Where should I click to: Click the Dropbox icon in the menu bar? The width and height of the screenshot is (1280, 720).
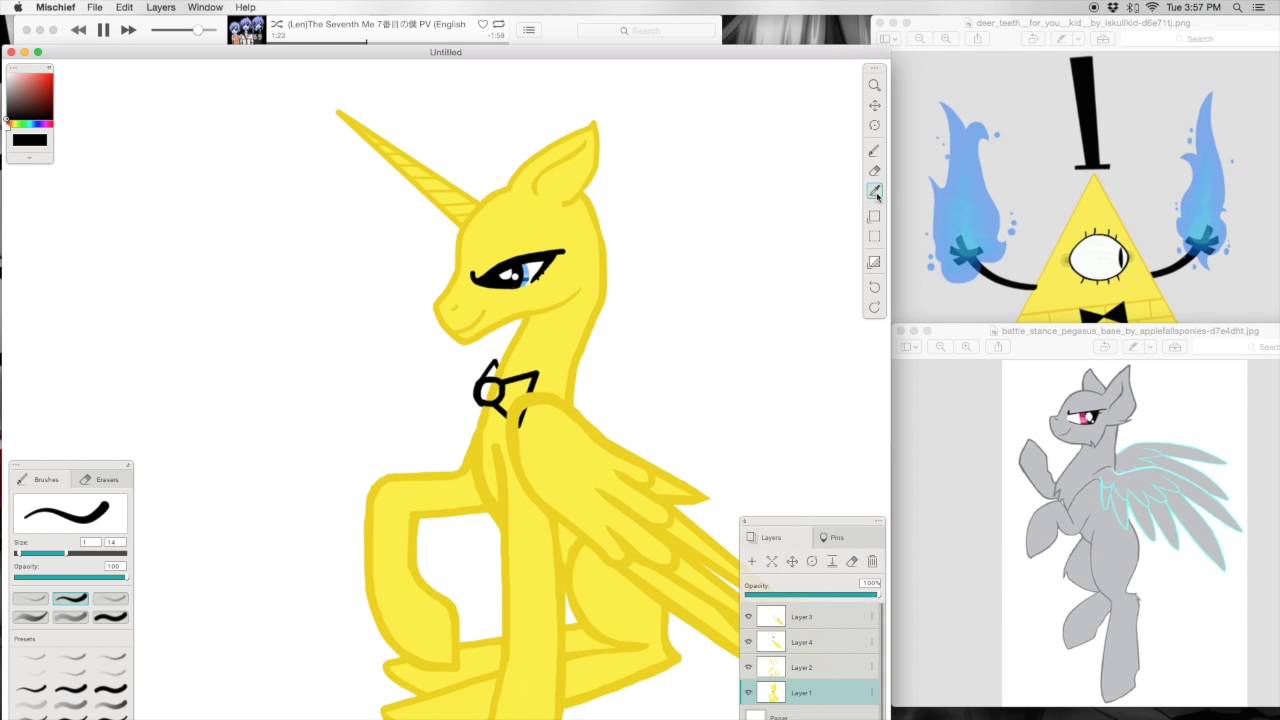tap(1113, 7)
